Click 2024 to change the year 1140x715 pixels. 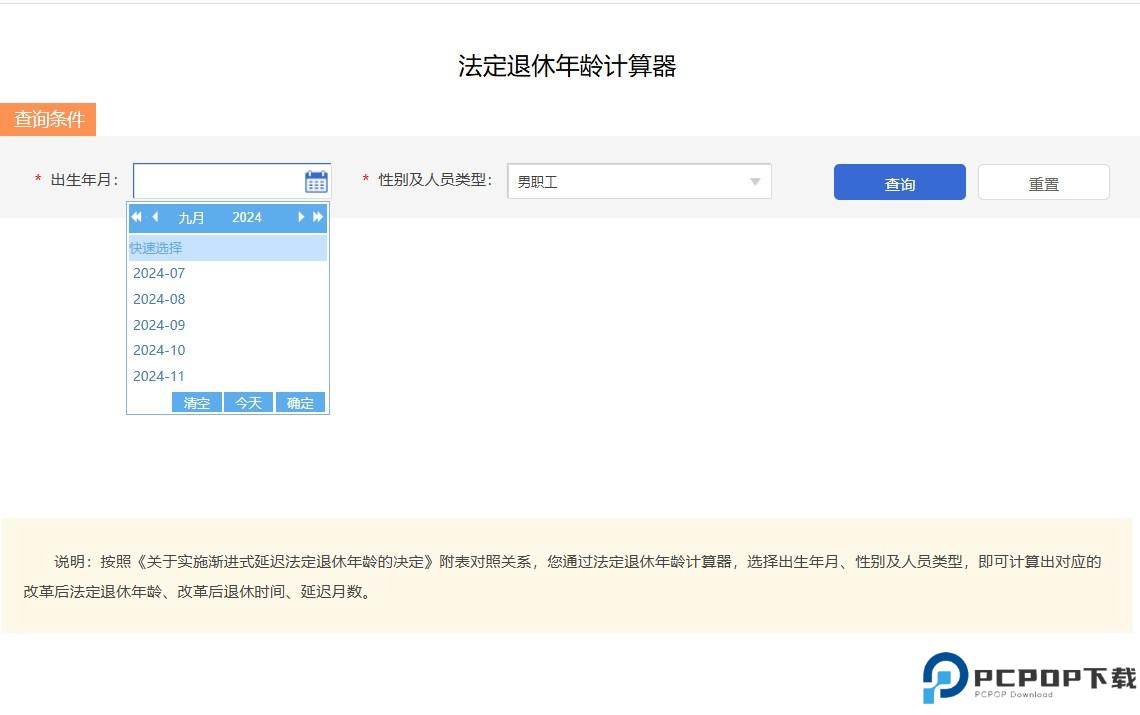(x=247, y=217)
